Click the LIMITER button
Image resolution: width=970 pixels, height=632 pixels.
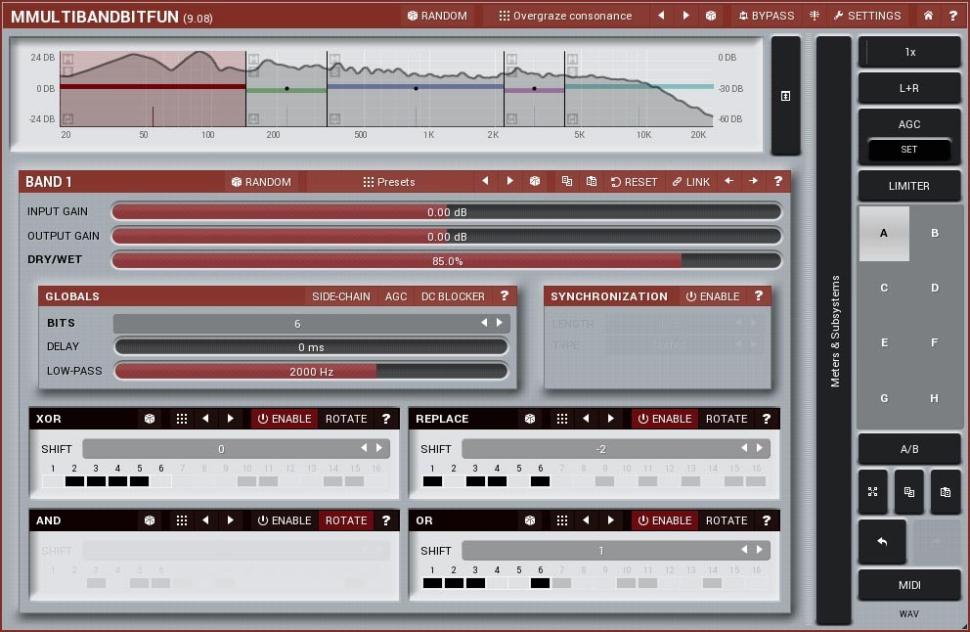[x=908, y=186]
